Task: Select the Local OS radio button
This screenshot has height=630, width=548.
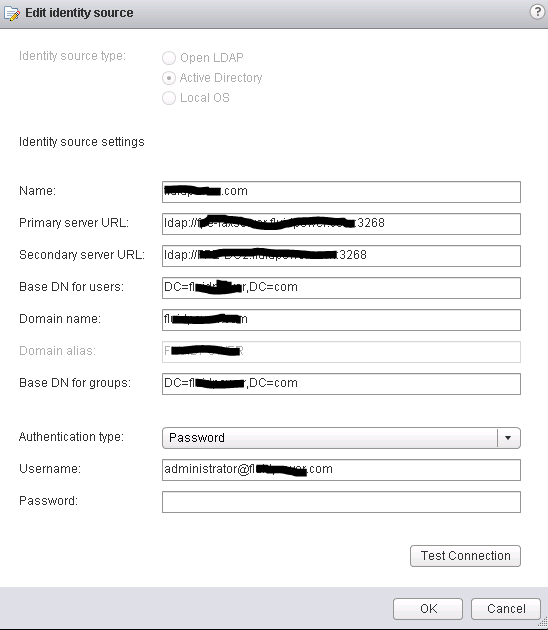Action: (169, 98)
